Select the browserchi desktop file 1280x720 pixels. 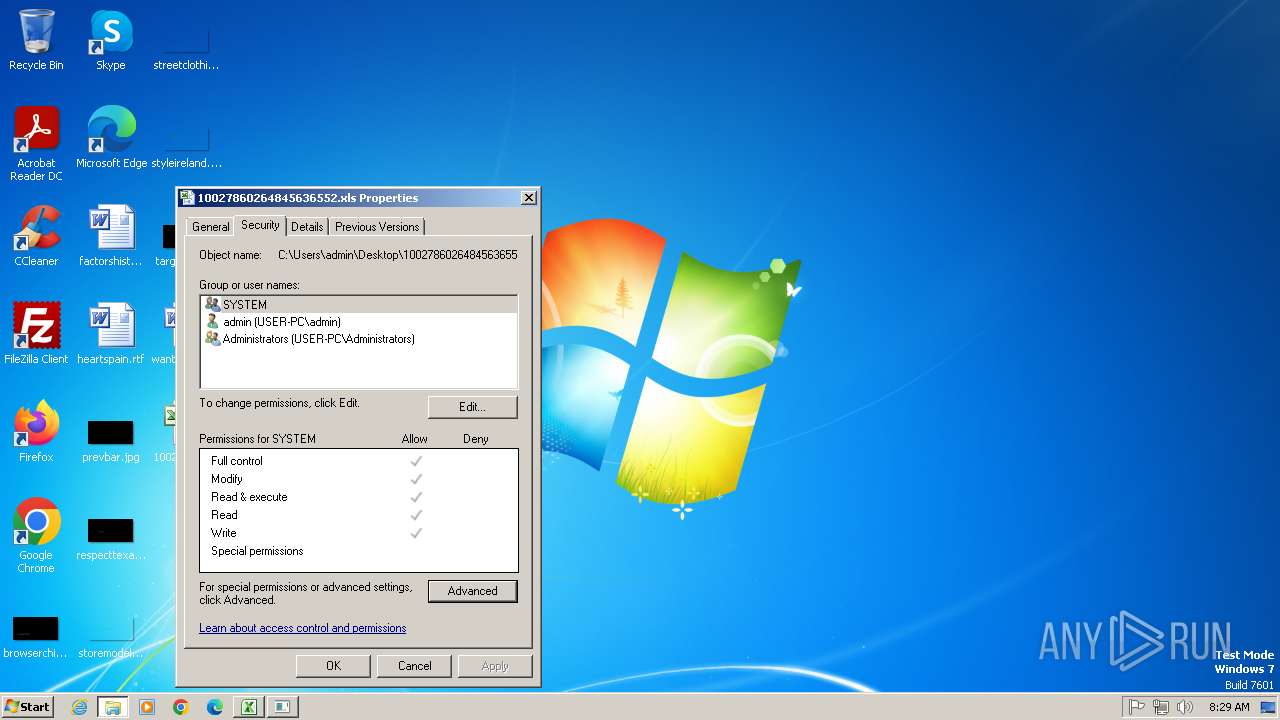pyautogui.click(x=36, y=636)
